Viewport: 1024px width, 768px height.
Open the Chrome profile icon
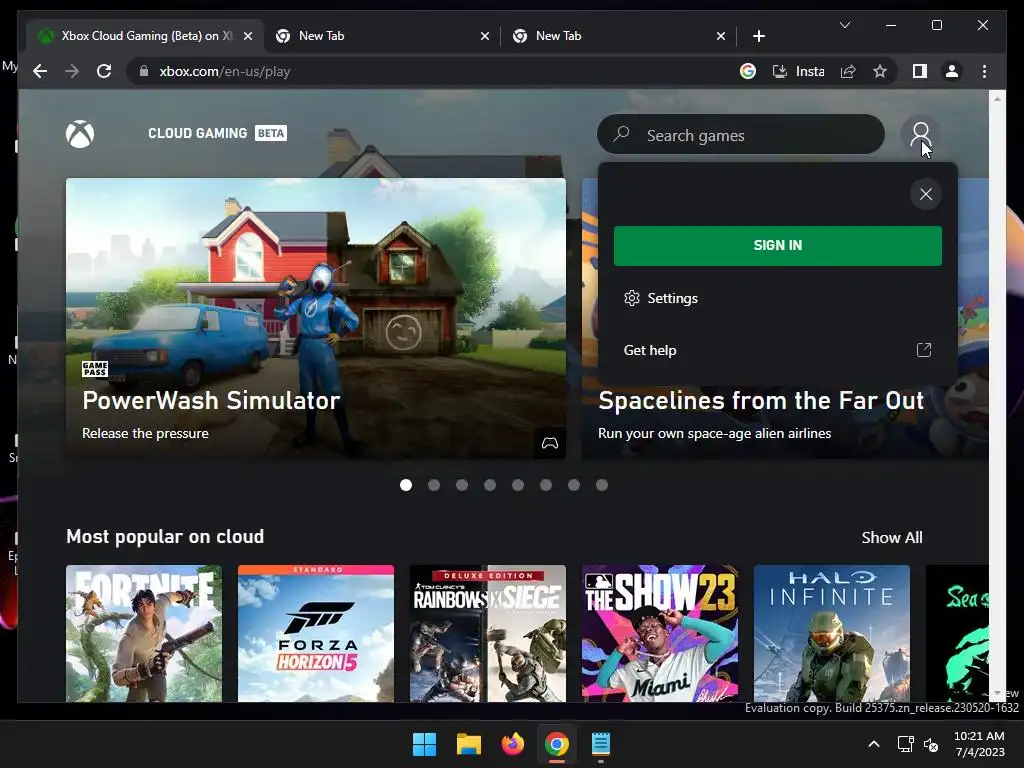[952, 71]
